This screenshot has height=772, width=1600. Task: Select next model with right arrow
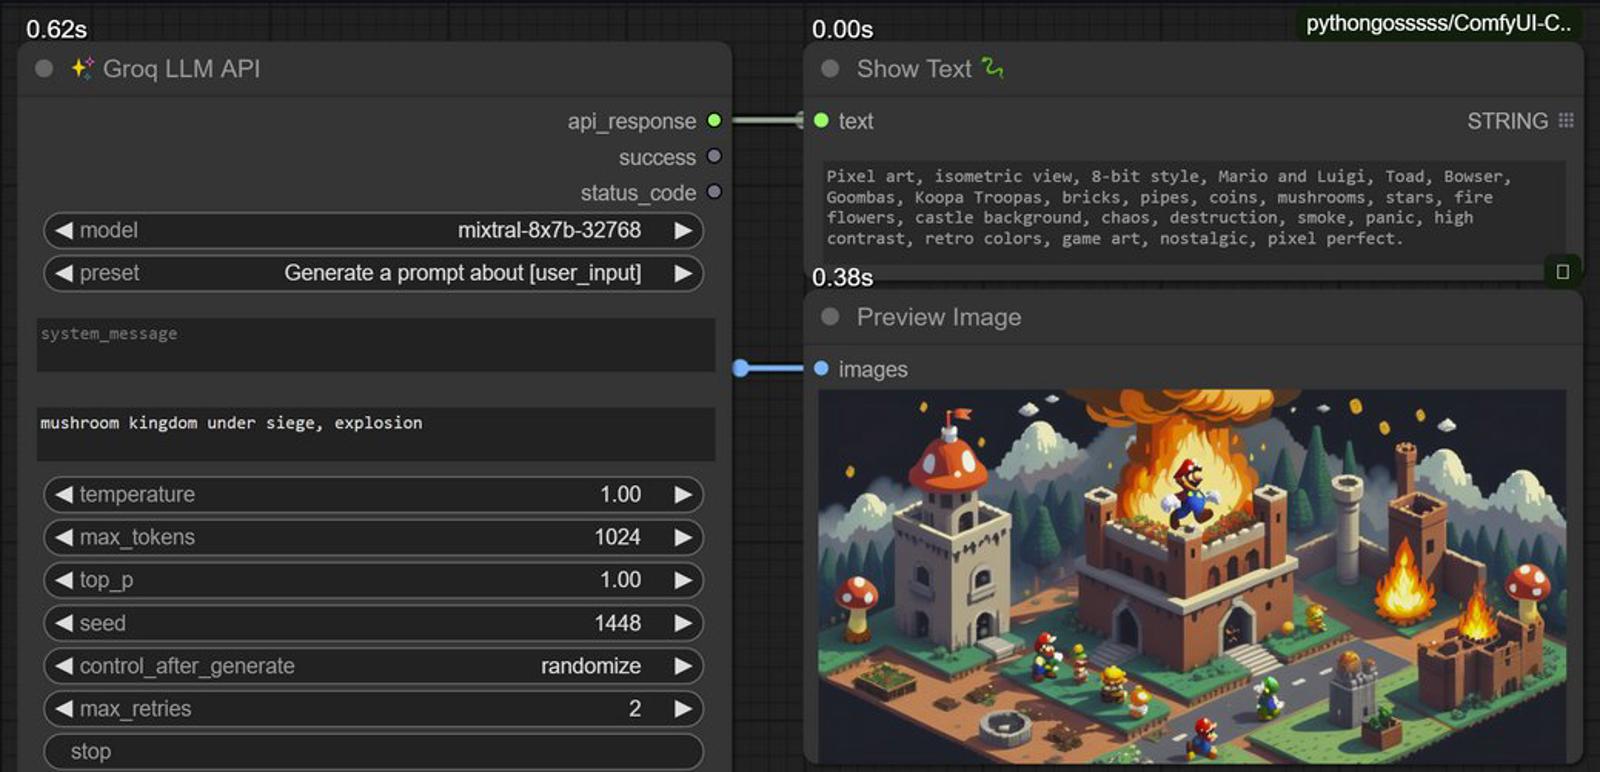[683, 230]
